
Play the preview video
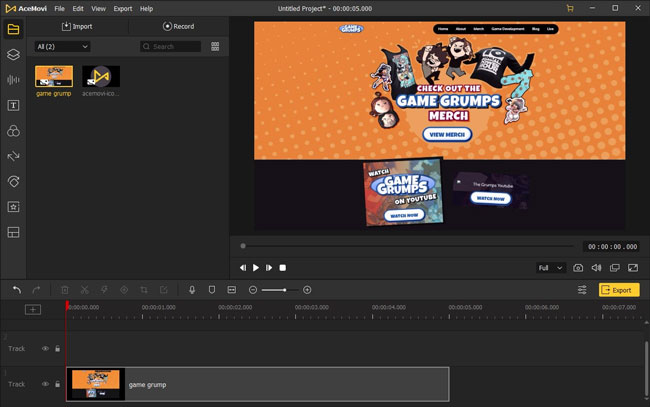(x=256, y=268)
